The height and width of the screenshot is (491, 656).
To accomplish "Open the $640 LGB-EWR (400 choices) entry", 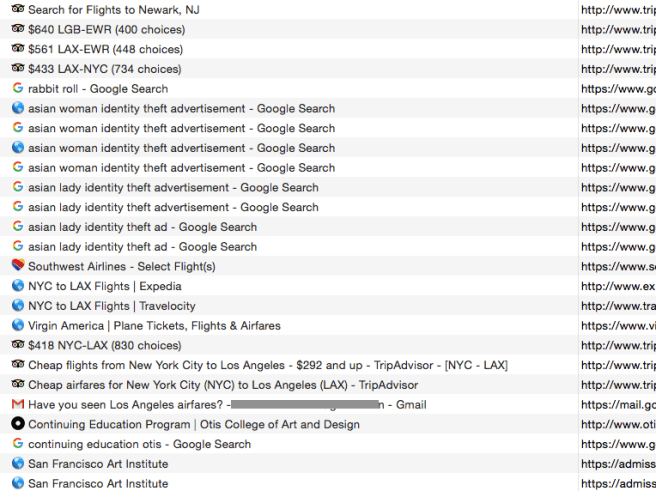I will click(x=106, y=29).
